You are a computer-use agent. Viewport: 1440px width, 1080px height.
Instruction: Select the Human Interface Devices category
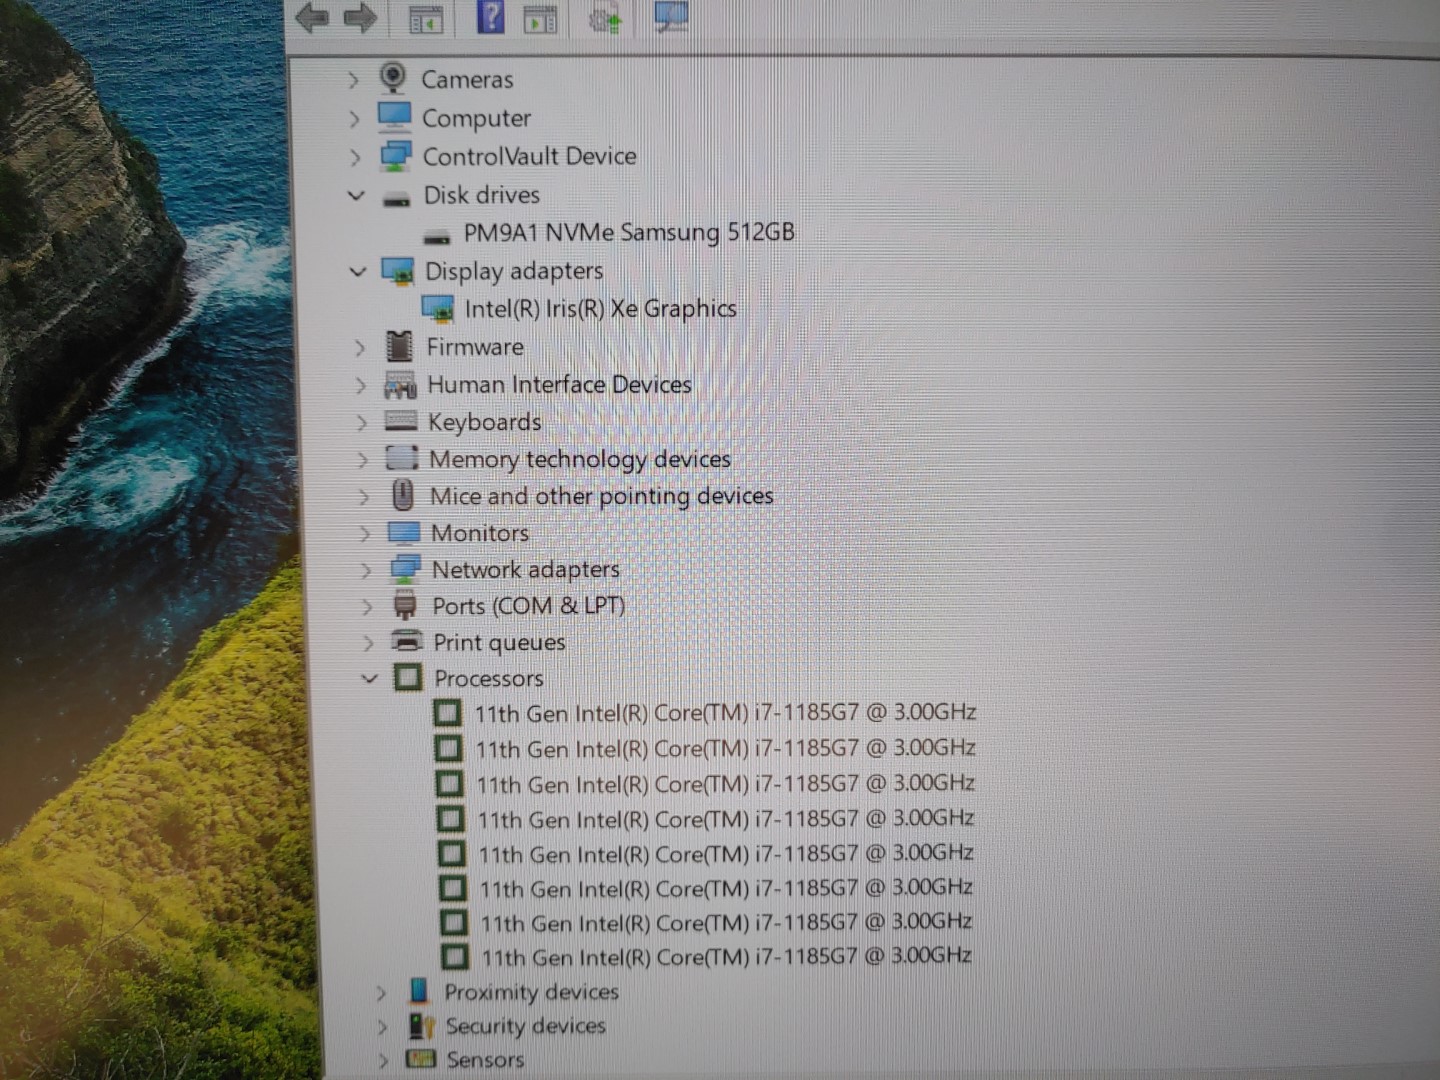click(559, 384)
